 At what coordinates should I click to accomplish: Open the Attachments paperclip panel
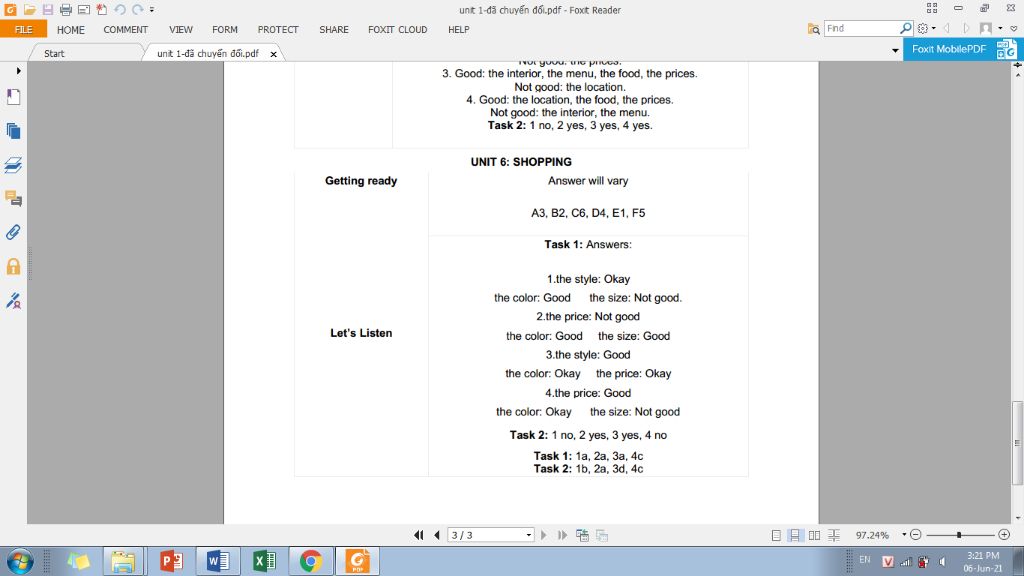click(13, 232)
